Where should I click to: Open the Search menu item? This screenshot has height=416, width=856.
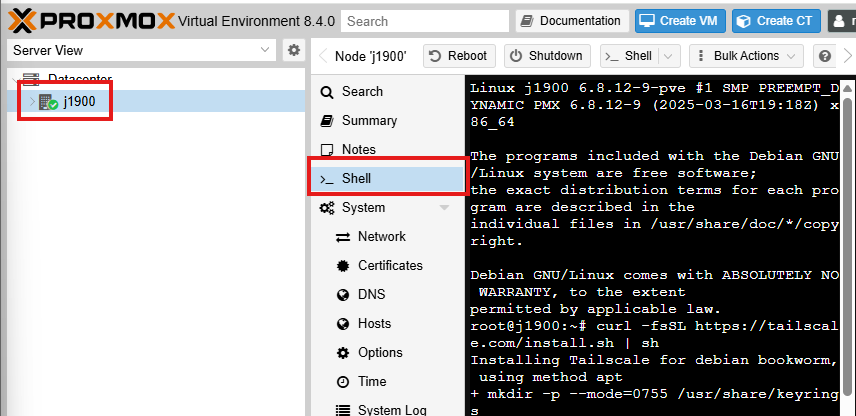[x=388, y=92]
